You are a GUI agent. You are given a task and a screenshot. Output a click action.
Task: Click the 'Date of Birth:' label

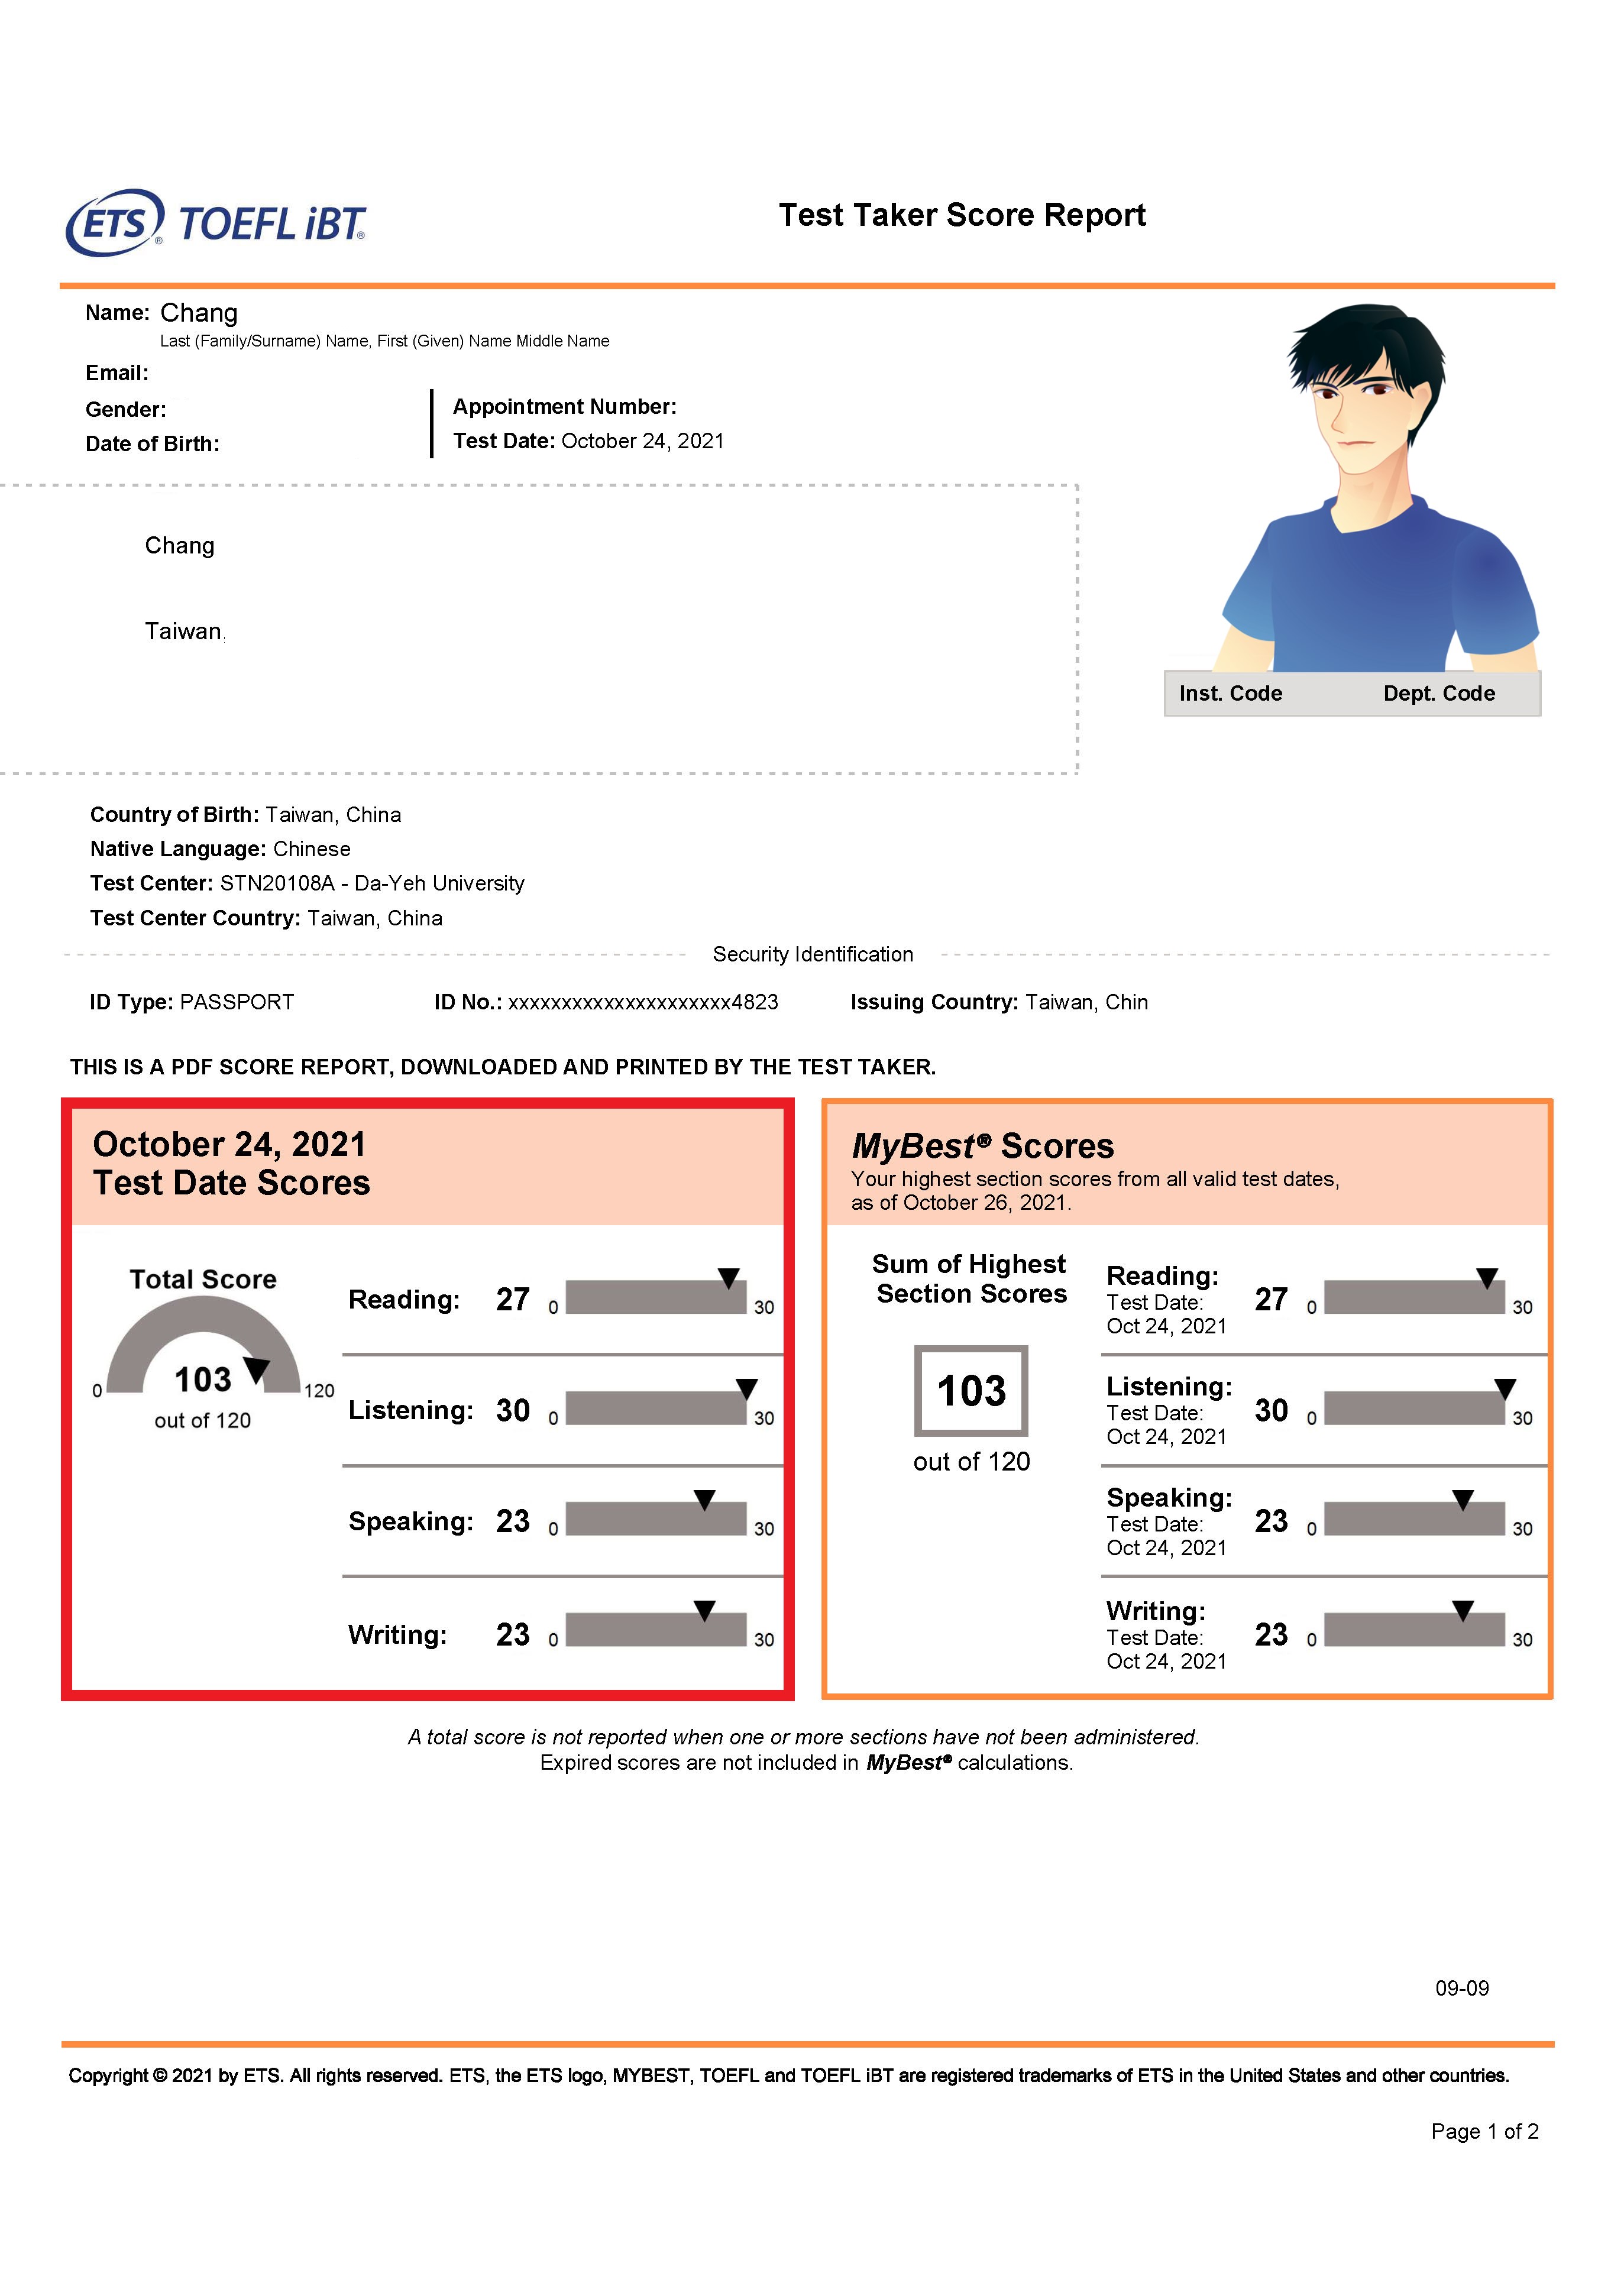tap(152, 444)
